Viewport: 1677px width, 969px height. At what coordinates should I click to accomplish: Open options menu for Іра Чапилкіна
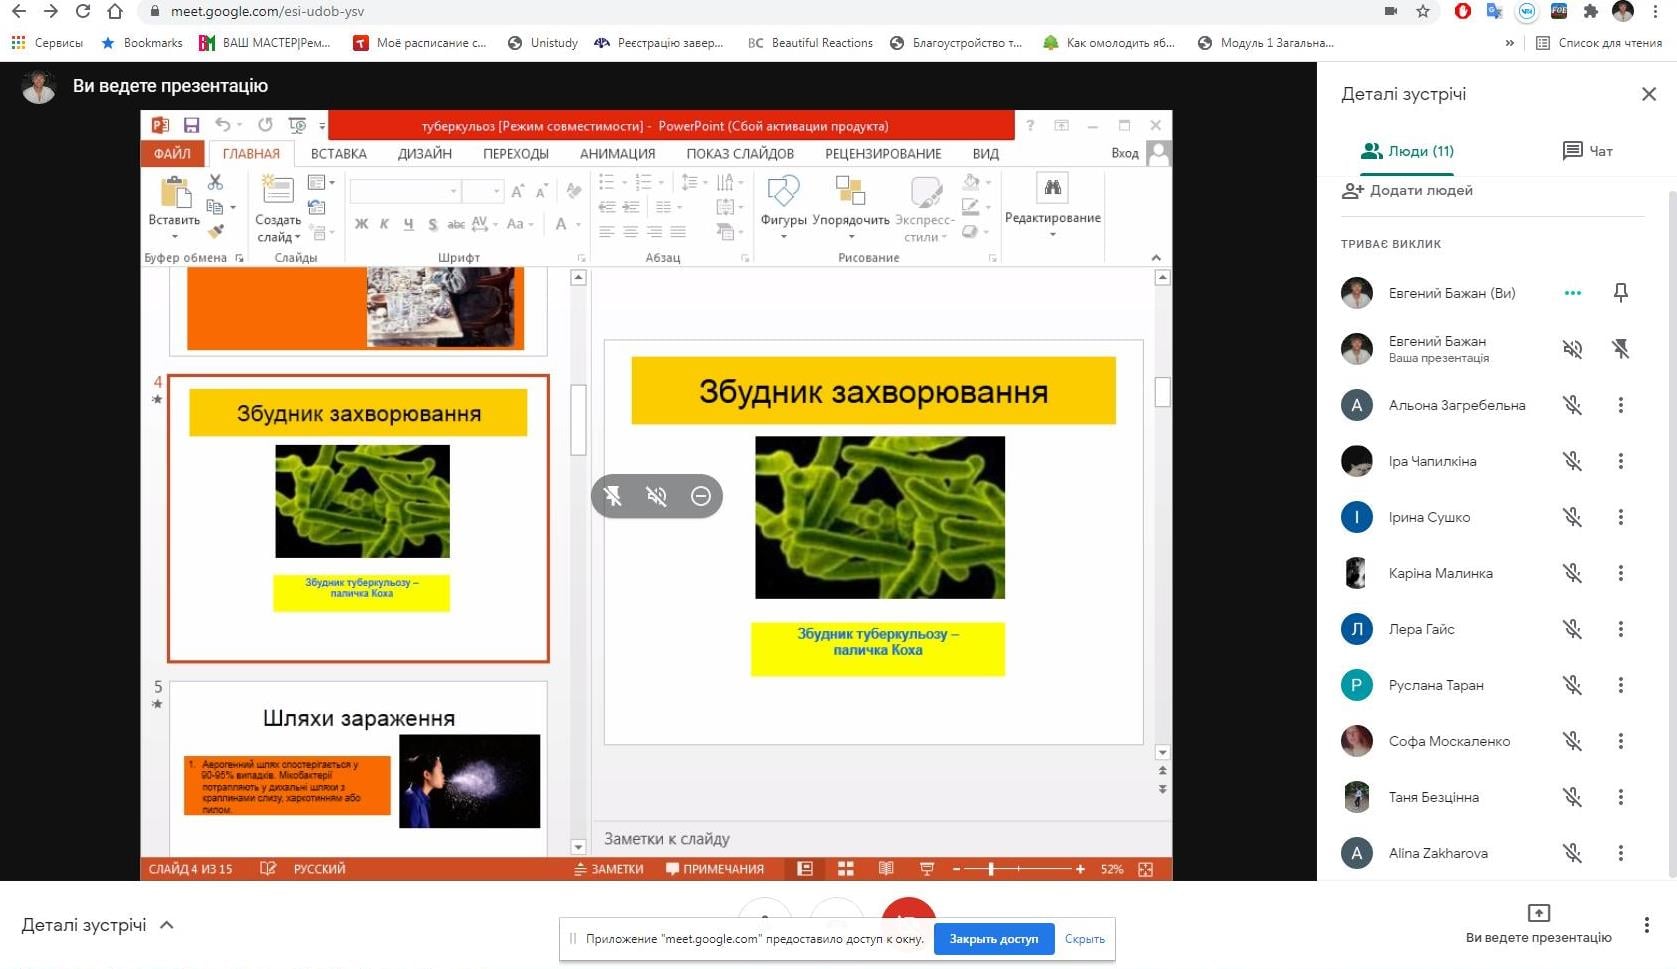[1620, 461]
